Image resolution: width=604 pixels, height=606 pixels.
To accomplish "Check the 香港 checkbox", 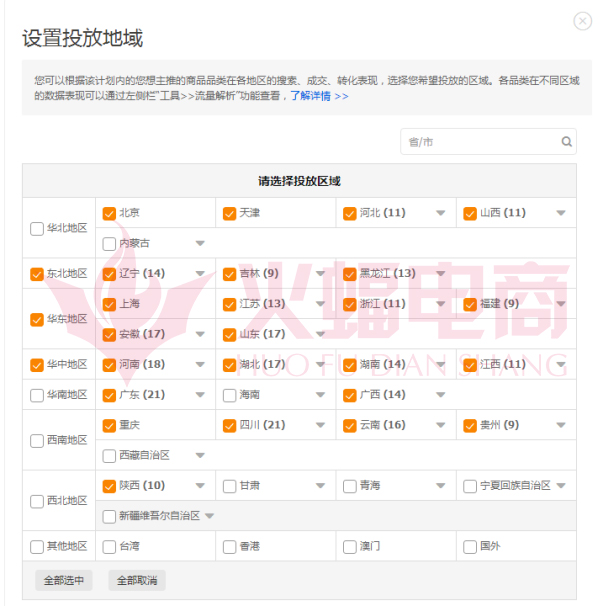I will pos(230,547).
